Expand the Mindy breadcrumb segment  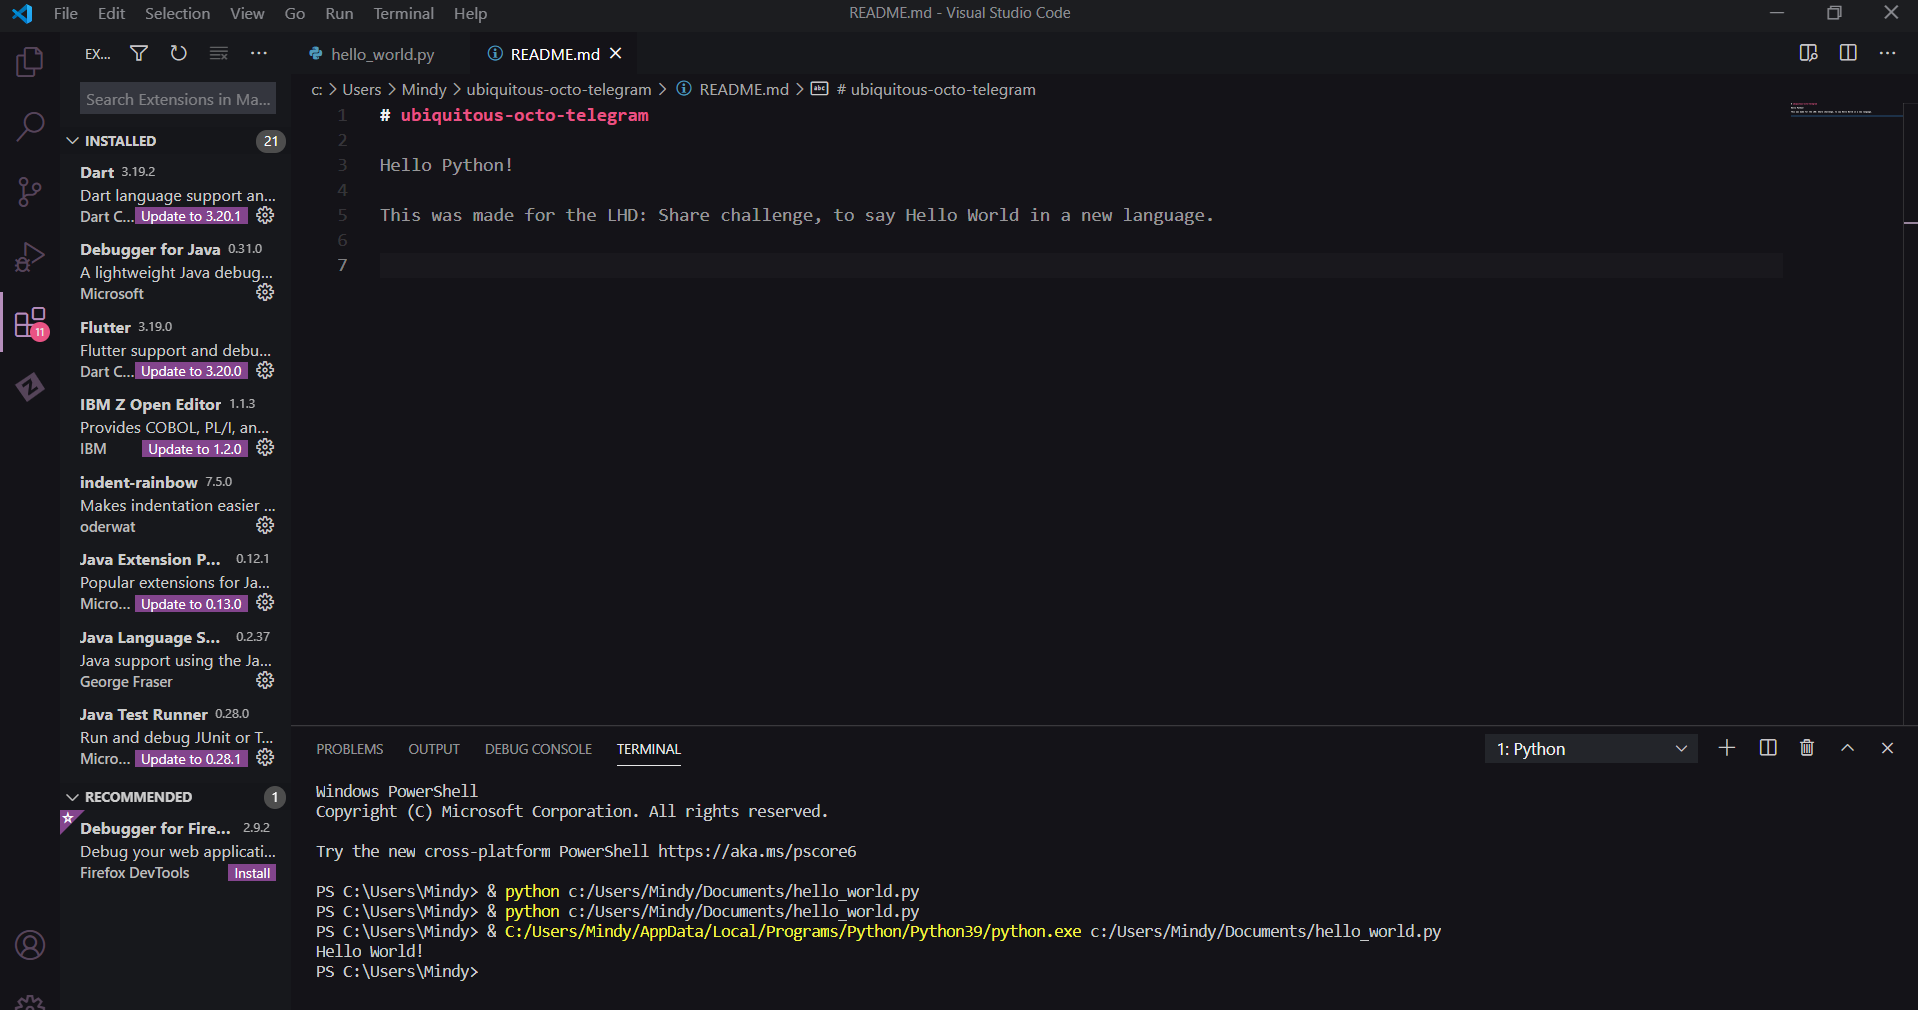424,89
